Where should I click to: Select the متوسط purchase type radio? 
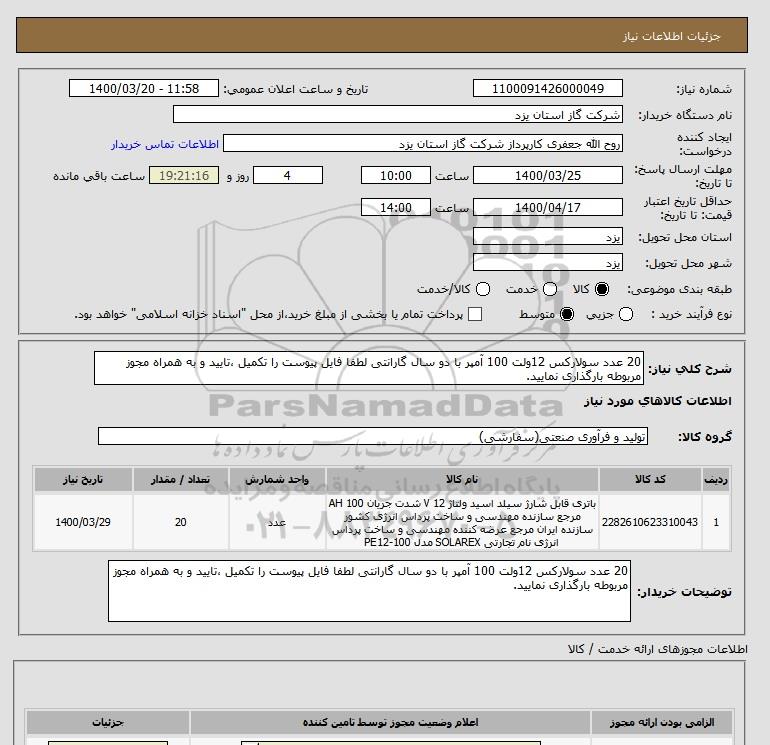coord(567,314)
